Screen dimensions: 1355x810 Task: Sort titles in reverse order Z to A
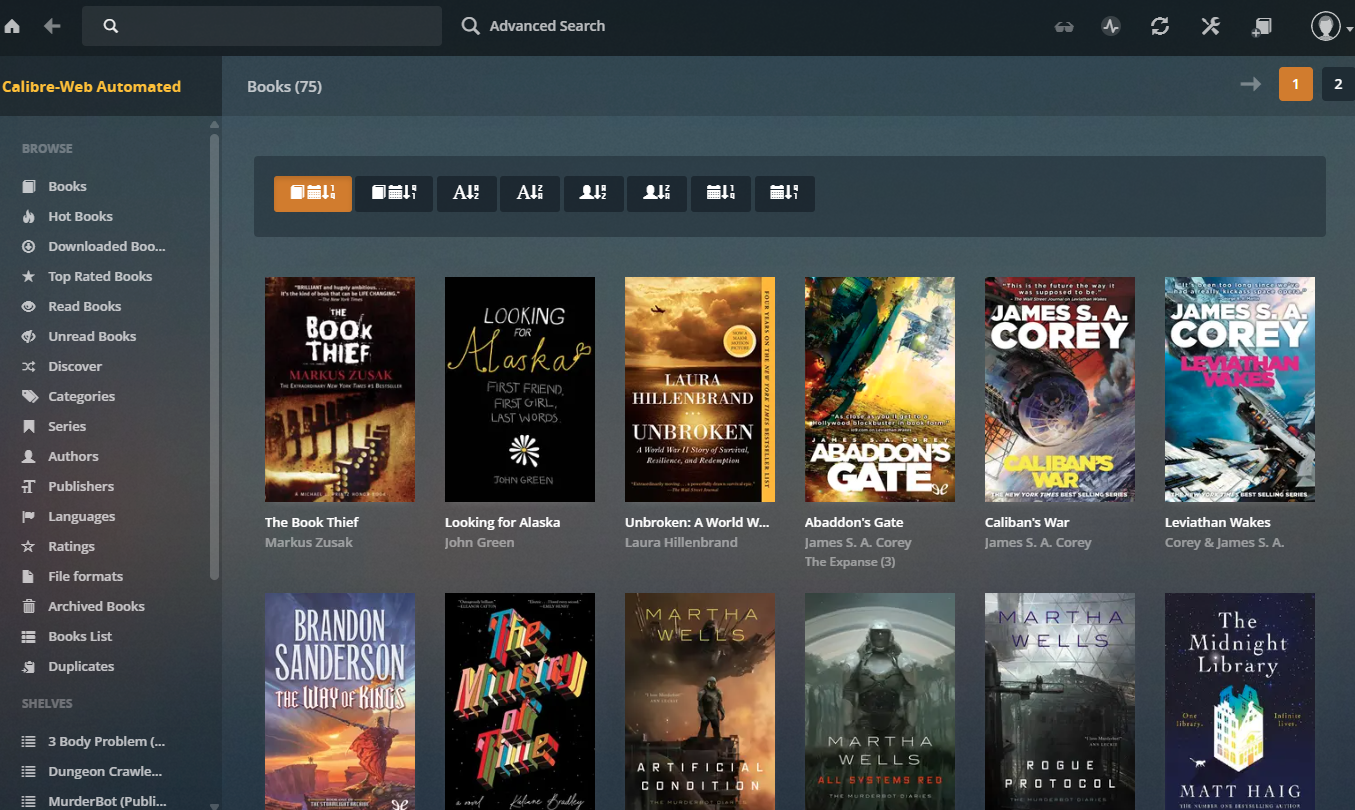[x=530, y=194]
